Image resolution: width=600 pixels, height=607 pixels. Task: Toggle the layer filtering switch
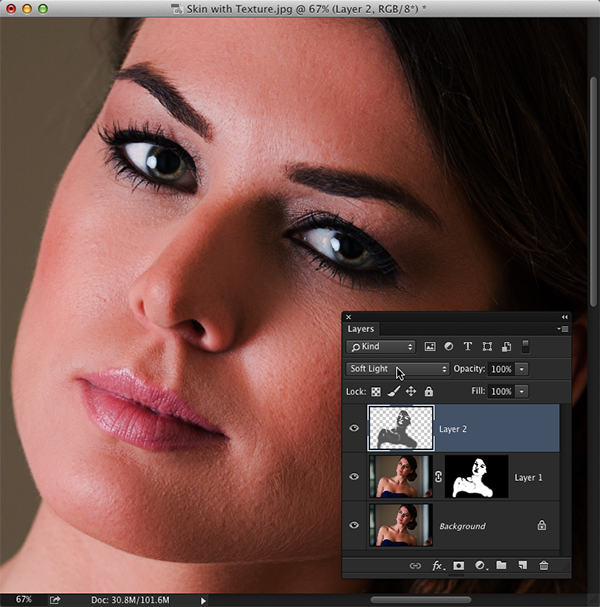pyautogui.click(x=527, y=347)
